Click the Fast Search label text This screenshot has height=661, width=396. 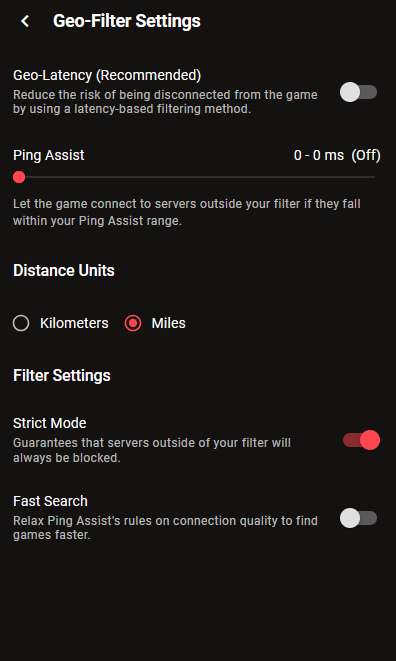[51, 501]
